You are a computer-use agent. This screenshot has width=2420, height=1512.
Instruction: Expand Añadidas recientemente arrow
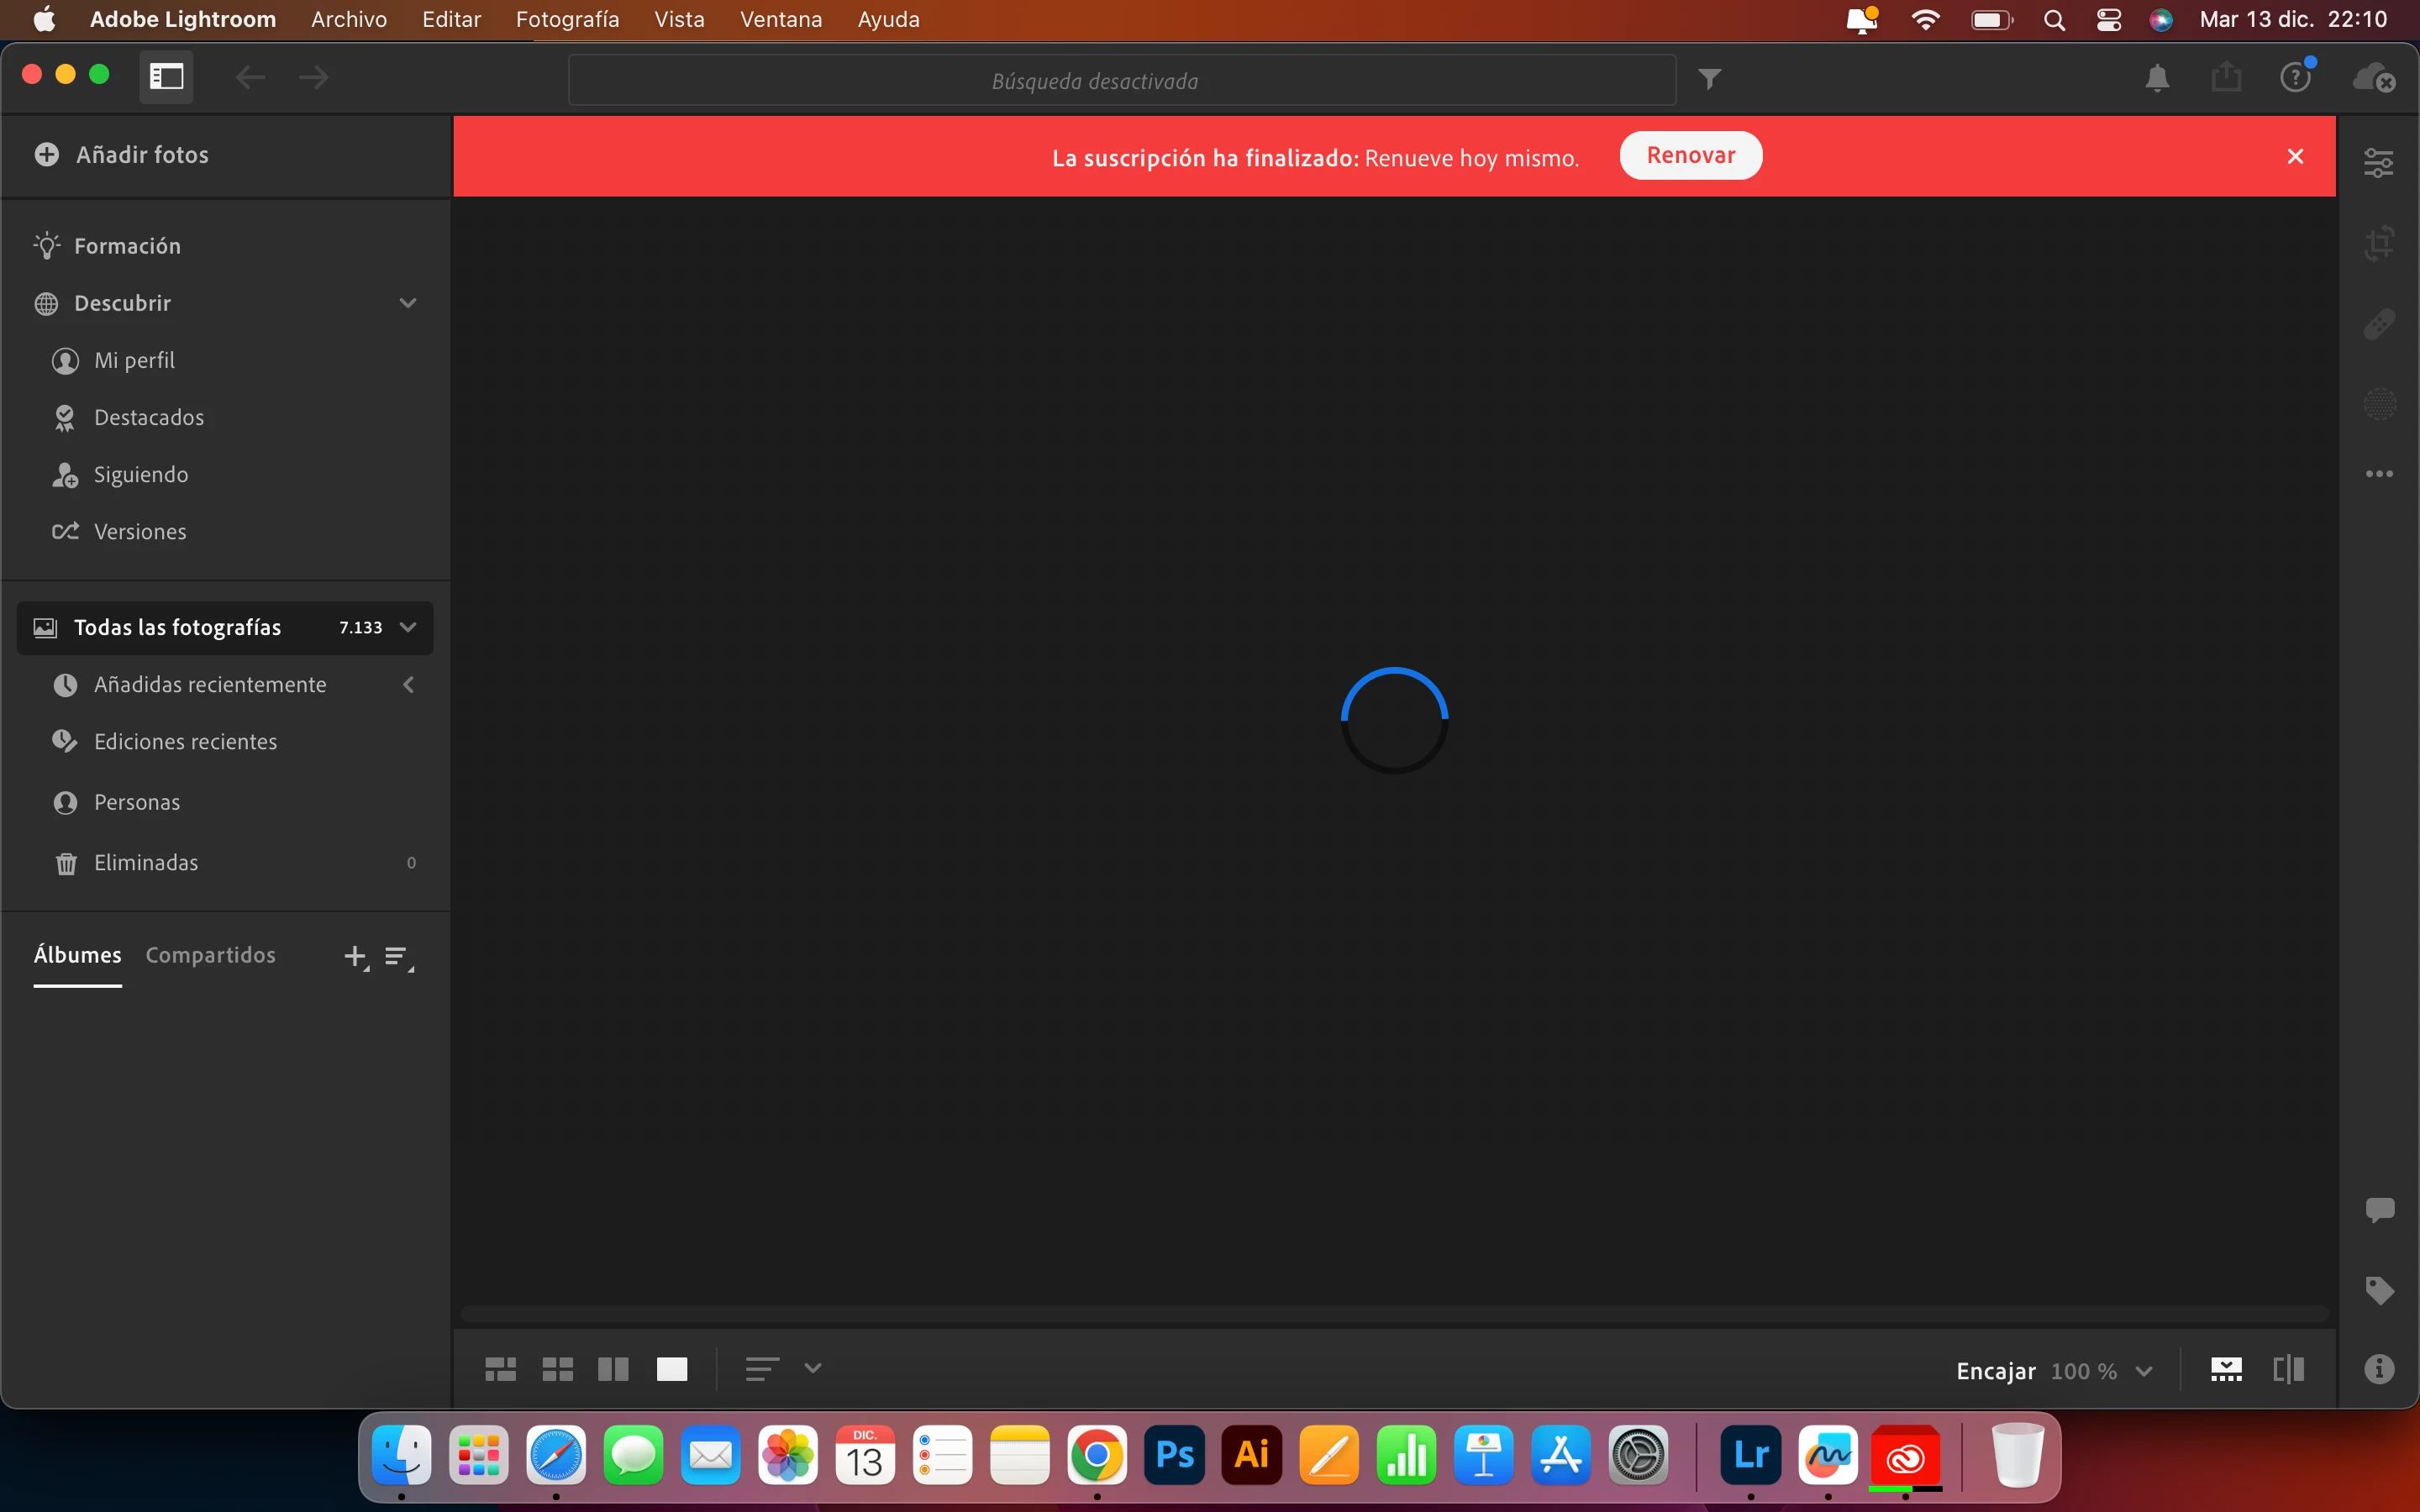click(408, 685)
